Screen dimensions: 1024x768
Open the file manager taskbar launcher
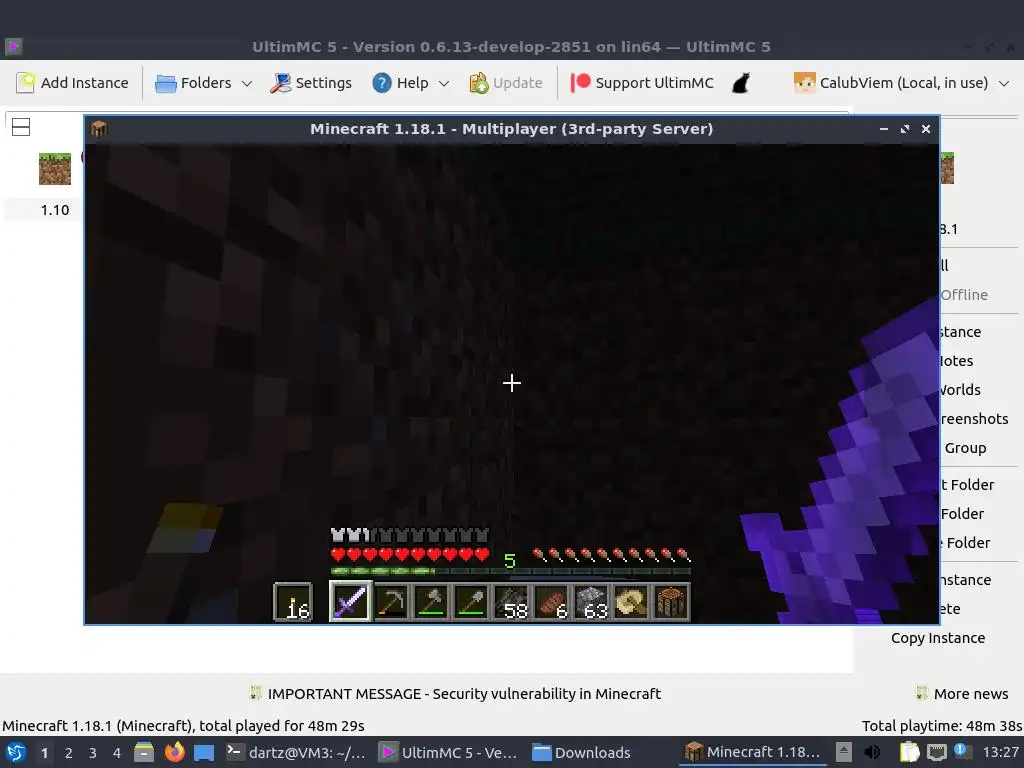[x=144, y=752]
